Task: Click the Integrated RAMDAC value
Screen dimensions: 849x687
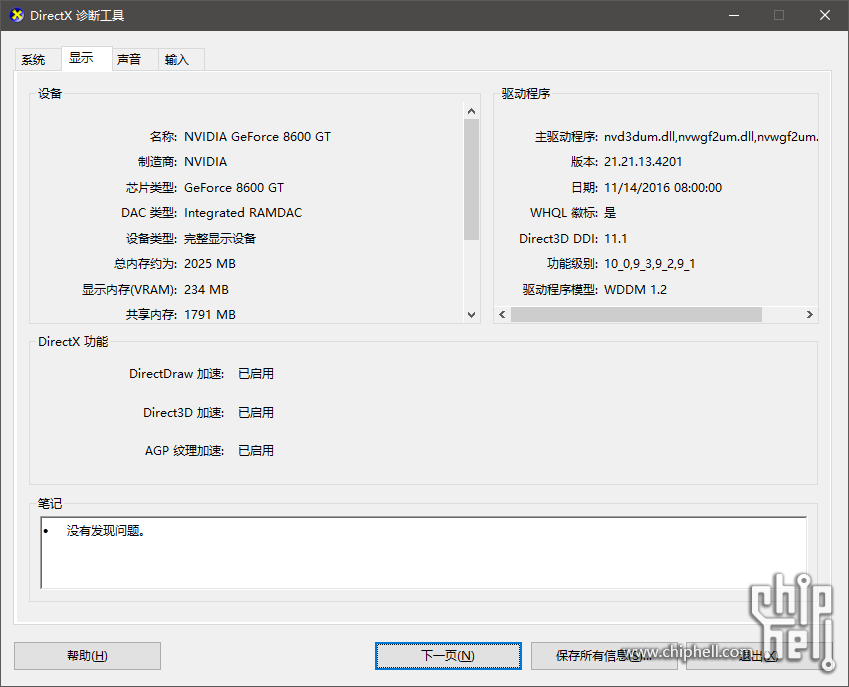Action: pos(243,213)
